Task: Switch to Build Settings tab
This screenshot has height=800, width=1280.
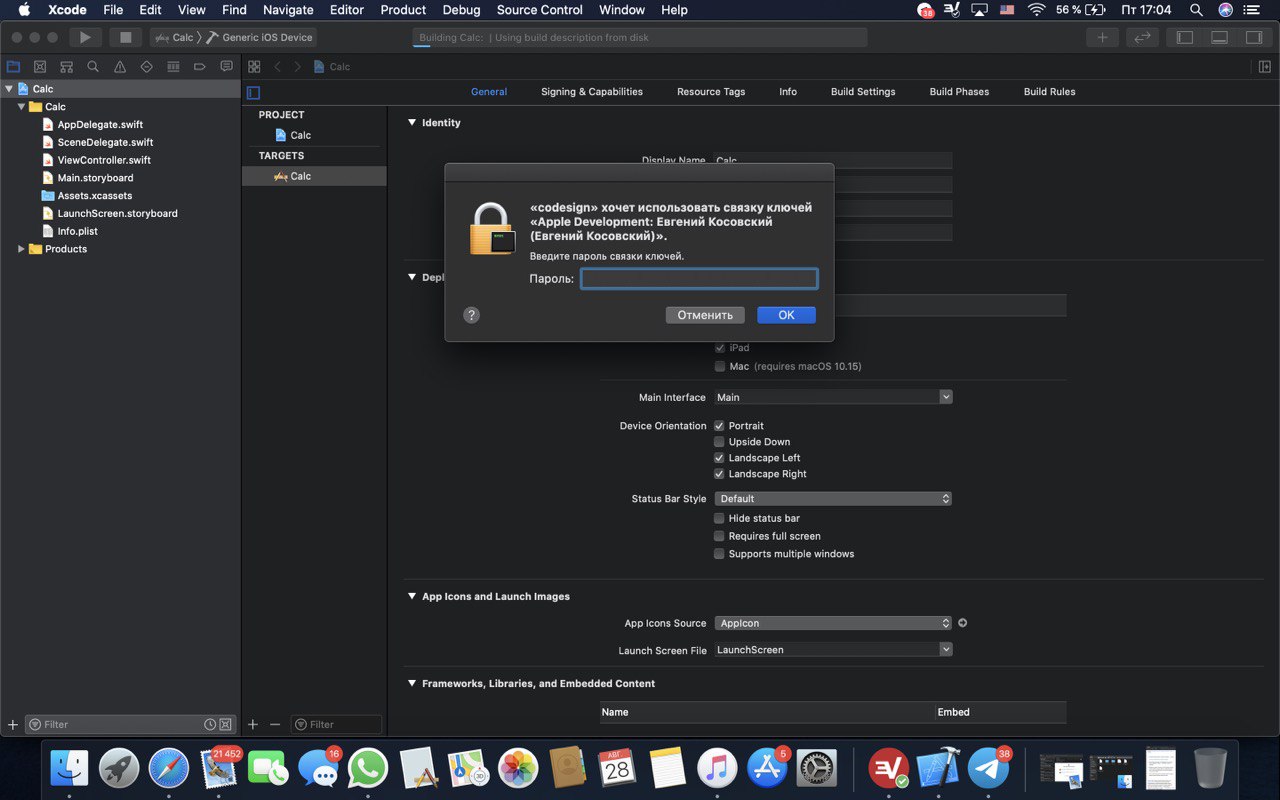Action: pyautogui.click(x=863, y=92)
